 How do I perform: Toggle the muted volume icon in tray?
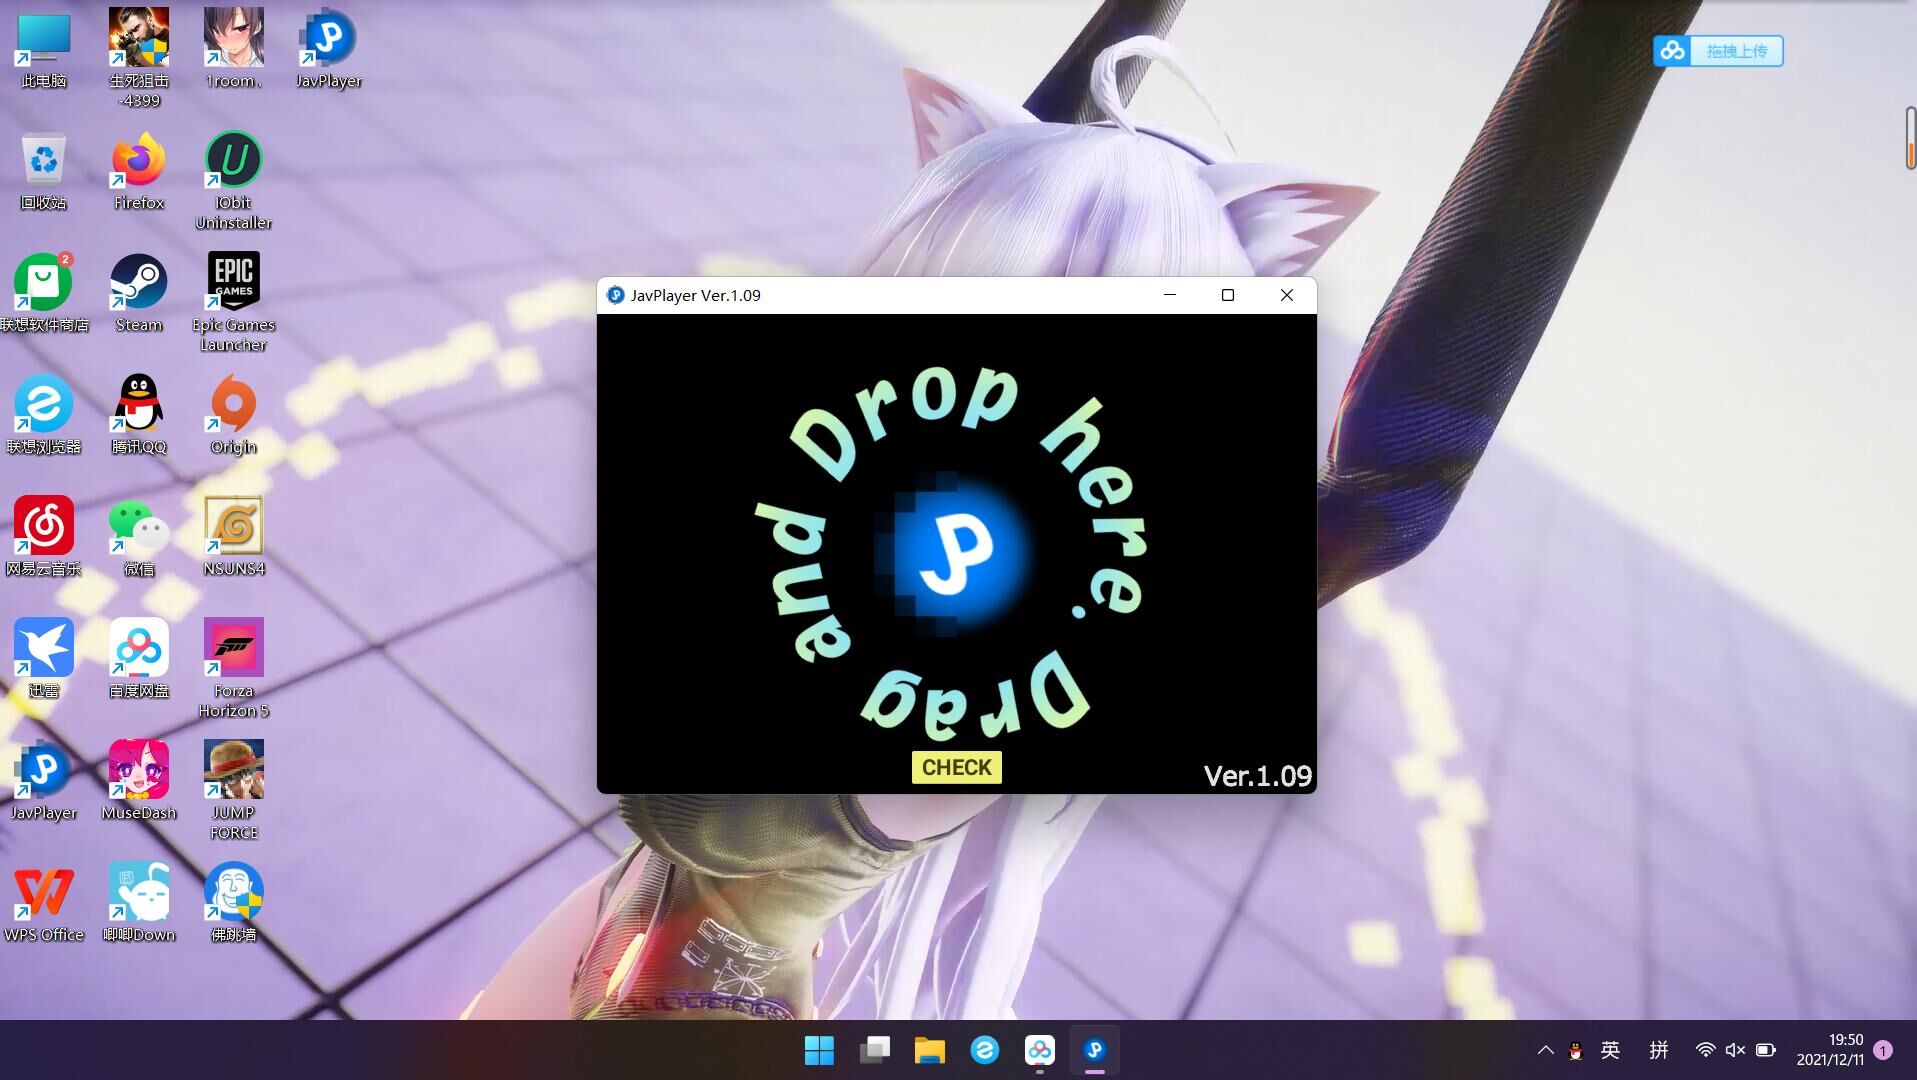[x=1735, y=1050]
